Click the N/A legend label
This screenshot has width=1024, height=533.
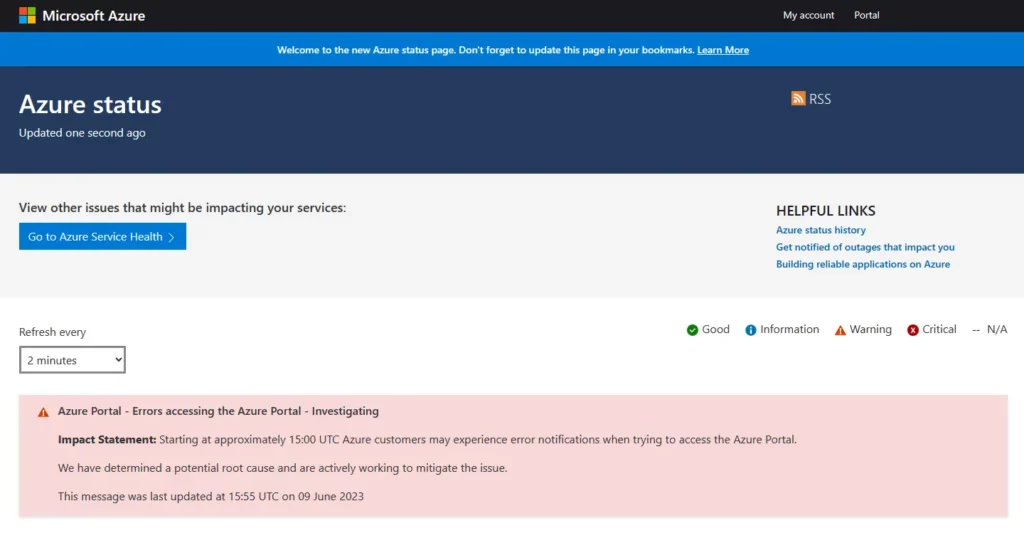tap(997, 329)
